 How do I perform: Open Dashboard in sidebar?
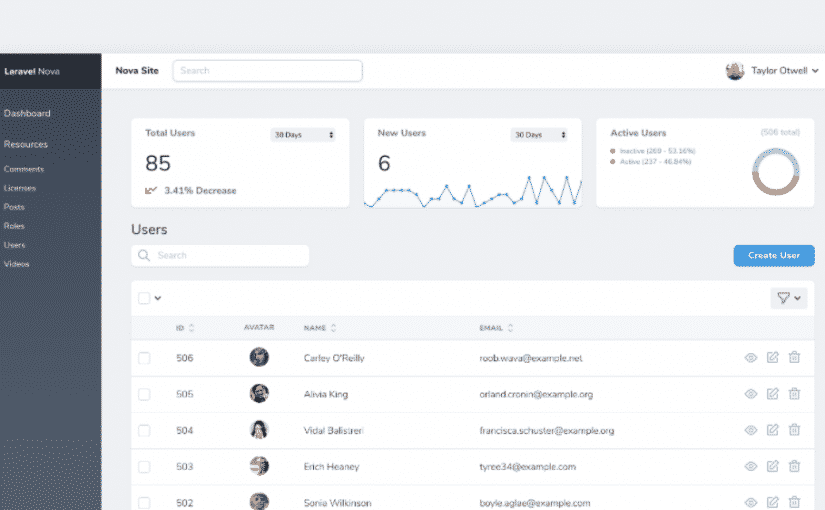coord(27,113)
